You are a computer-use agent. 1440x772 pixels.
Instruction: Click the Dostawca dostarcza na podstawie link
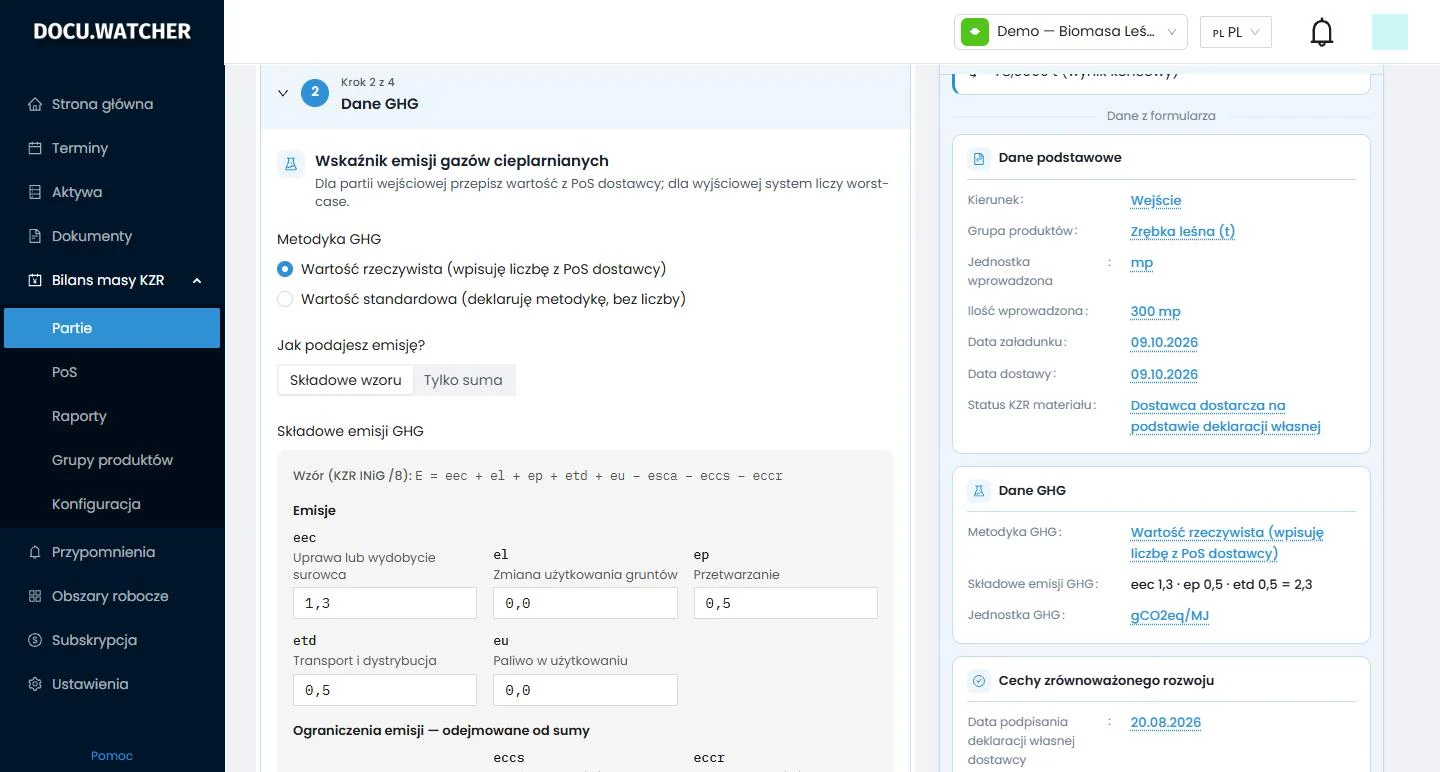coord(1226,416)
